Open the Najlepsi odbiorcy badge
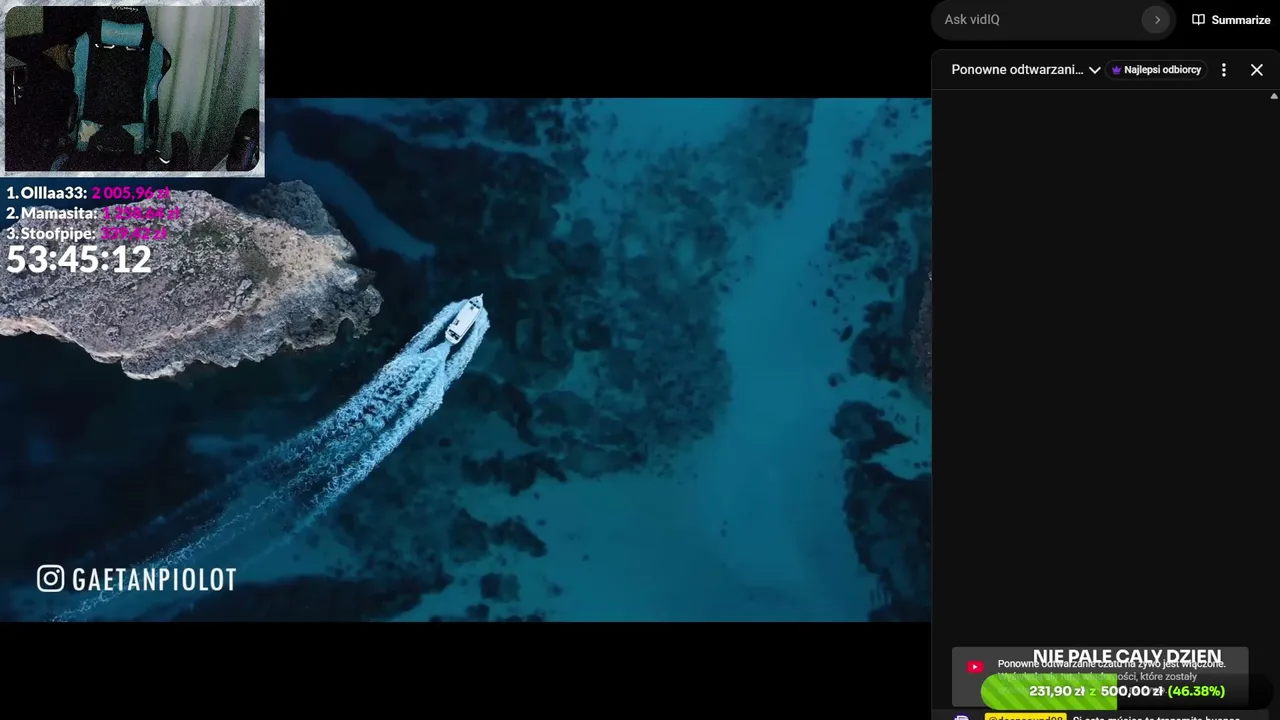 (x=1157, y=70)
